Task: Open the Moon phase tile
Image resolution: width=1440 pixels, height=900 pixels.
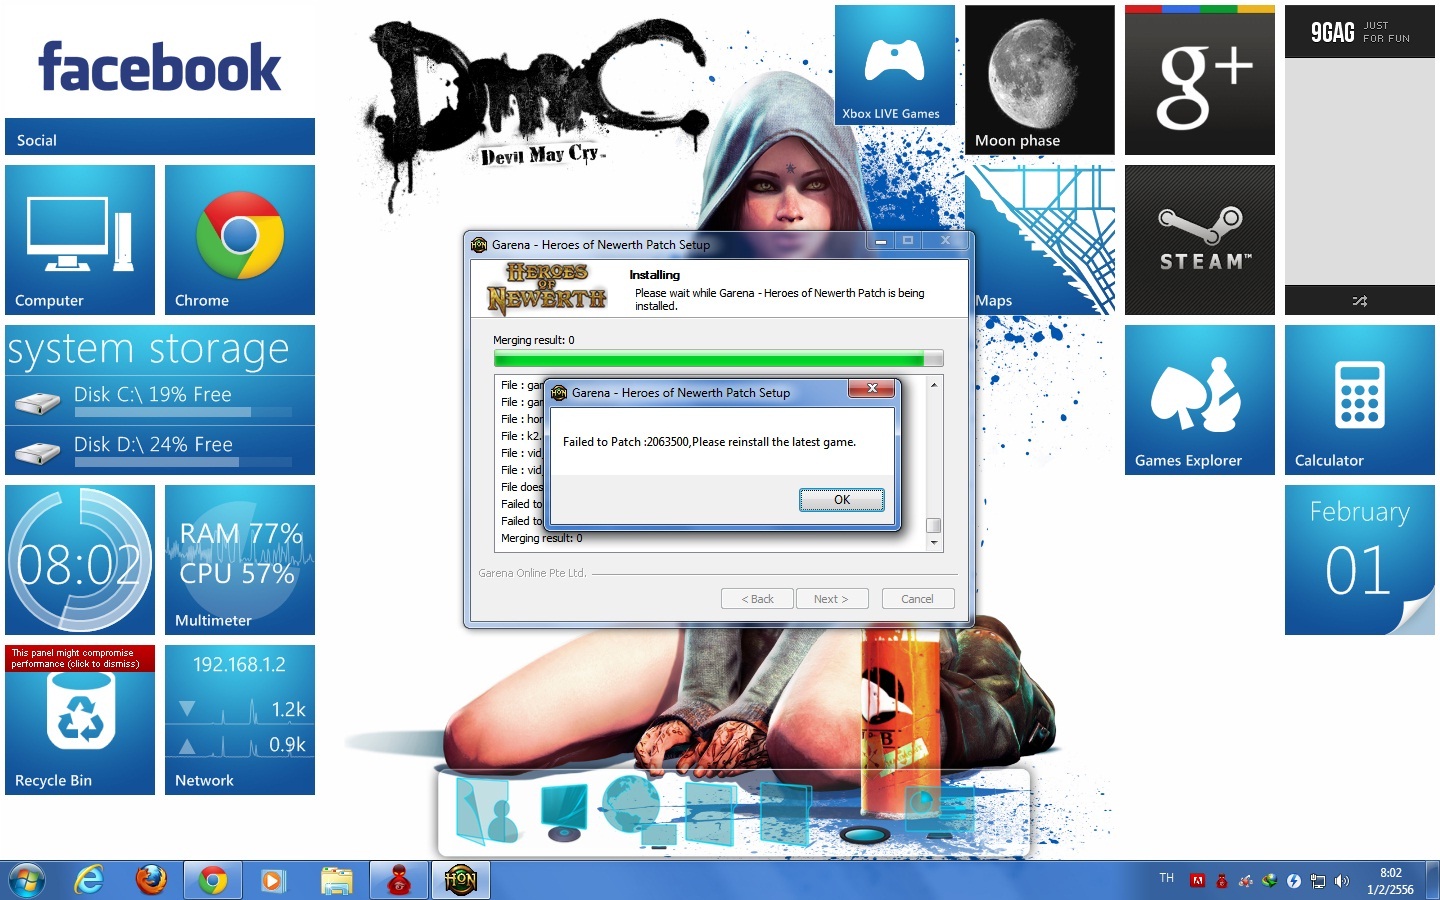Action: [1040, 80]
